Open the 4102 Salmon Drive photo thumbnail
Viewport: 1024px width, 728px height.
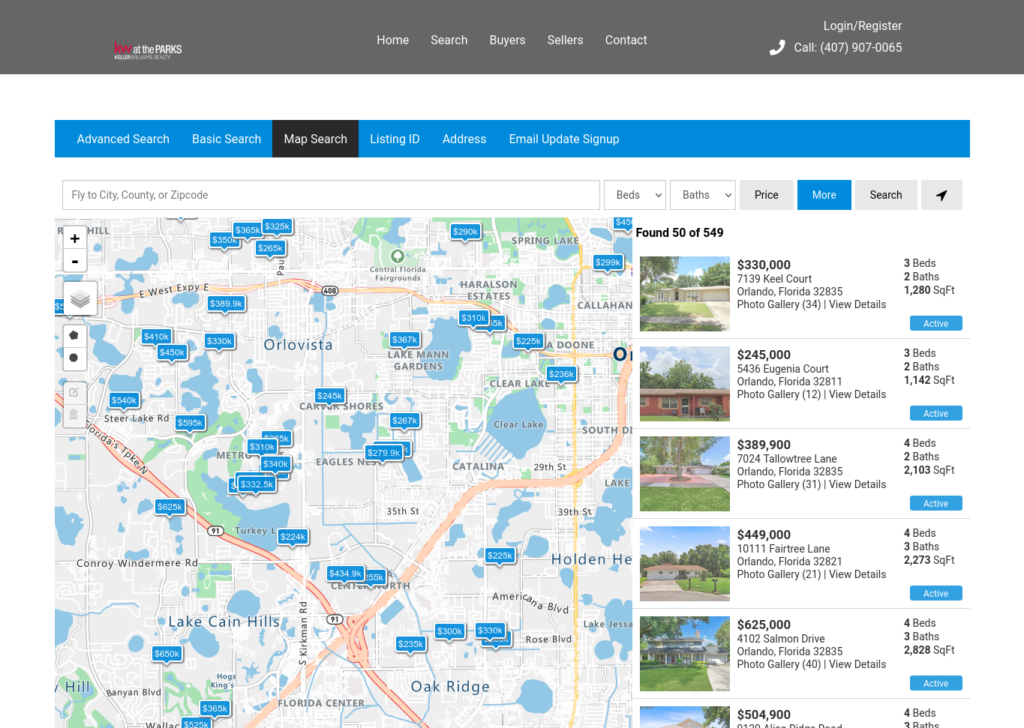click(684, 654)
